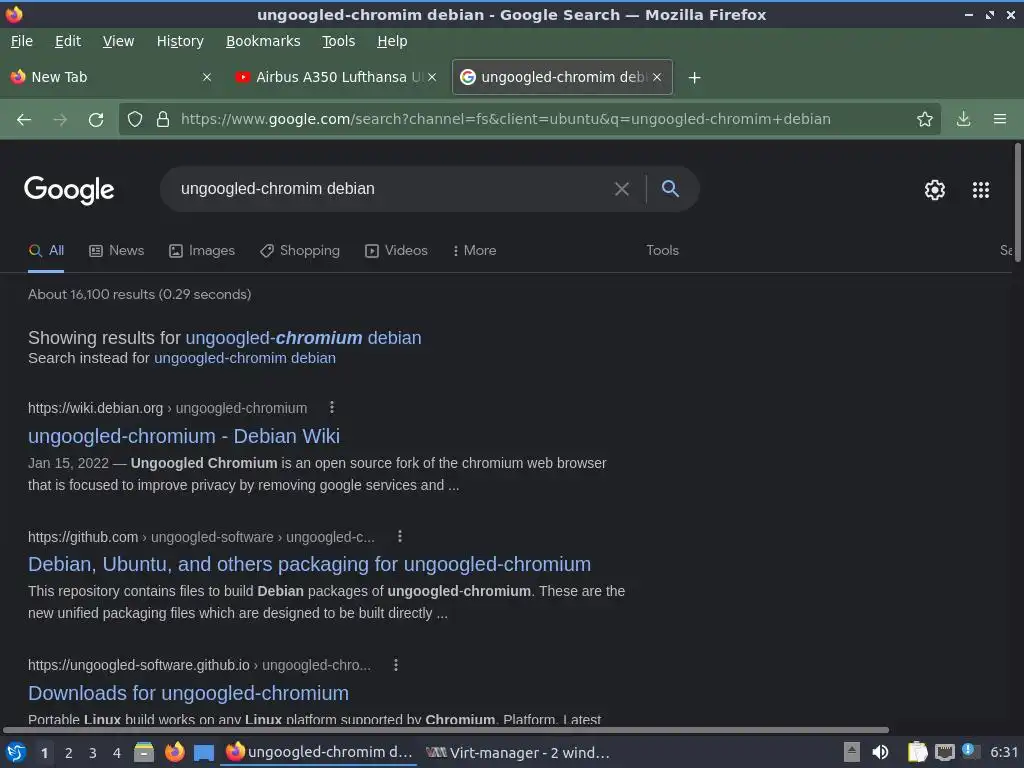This screenshot has height=768, width=1024.
Task: Open Firefox hamburger application menu
Action: tap(1000, 119)
